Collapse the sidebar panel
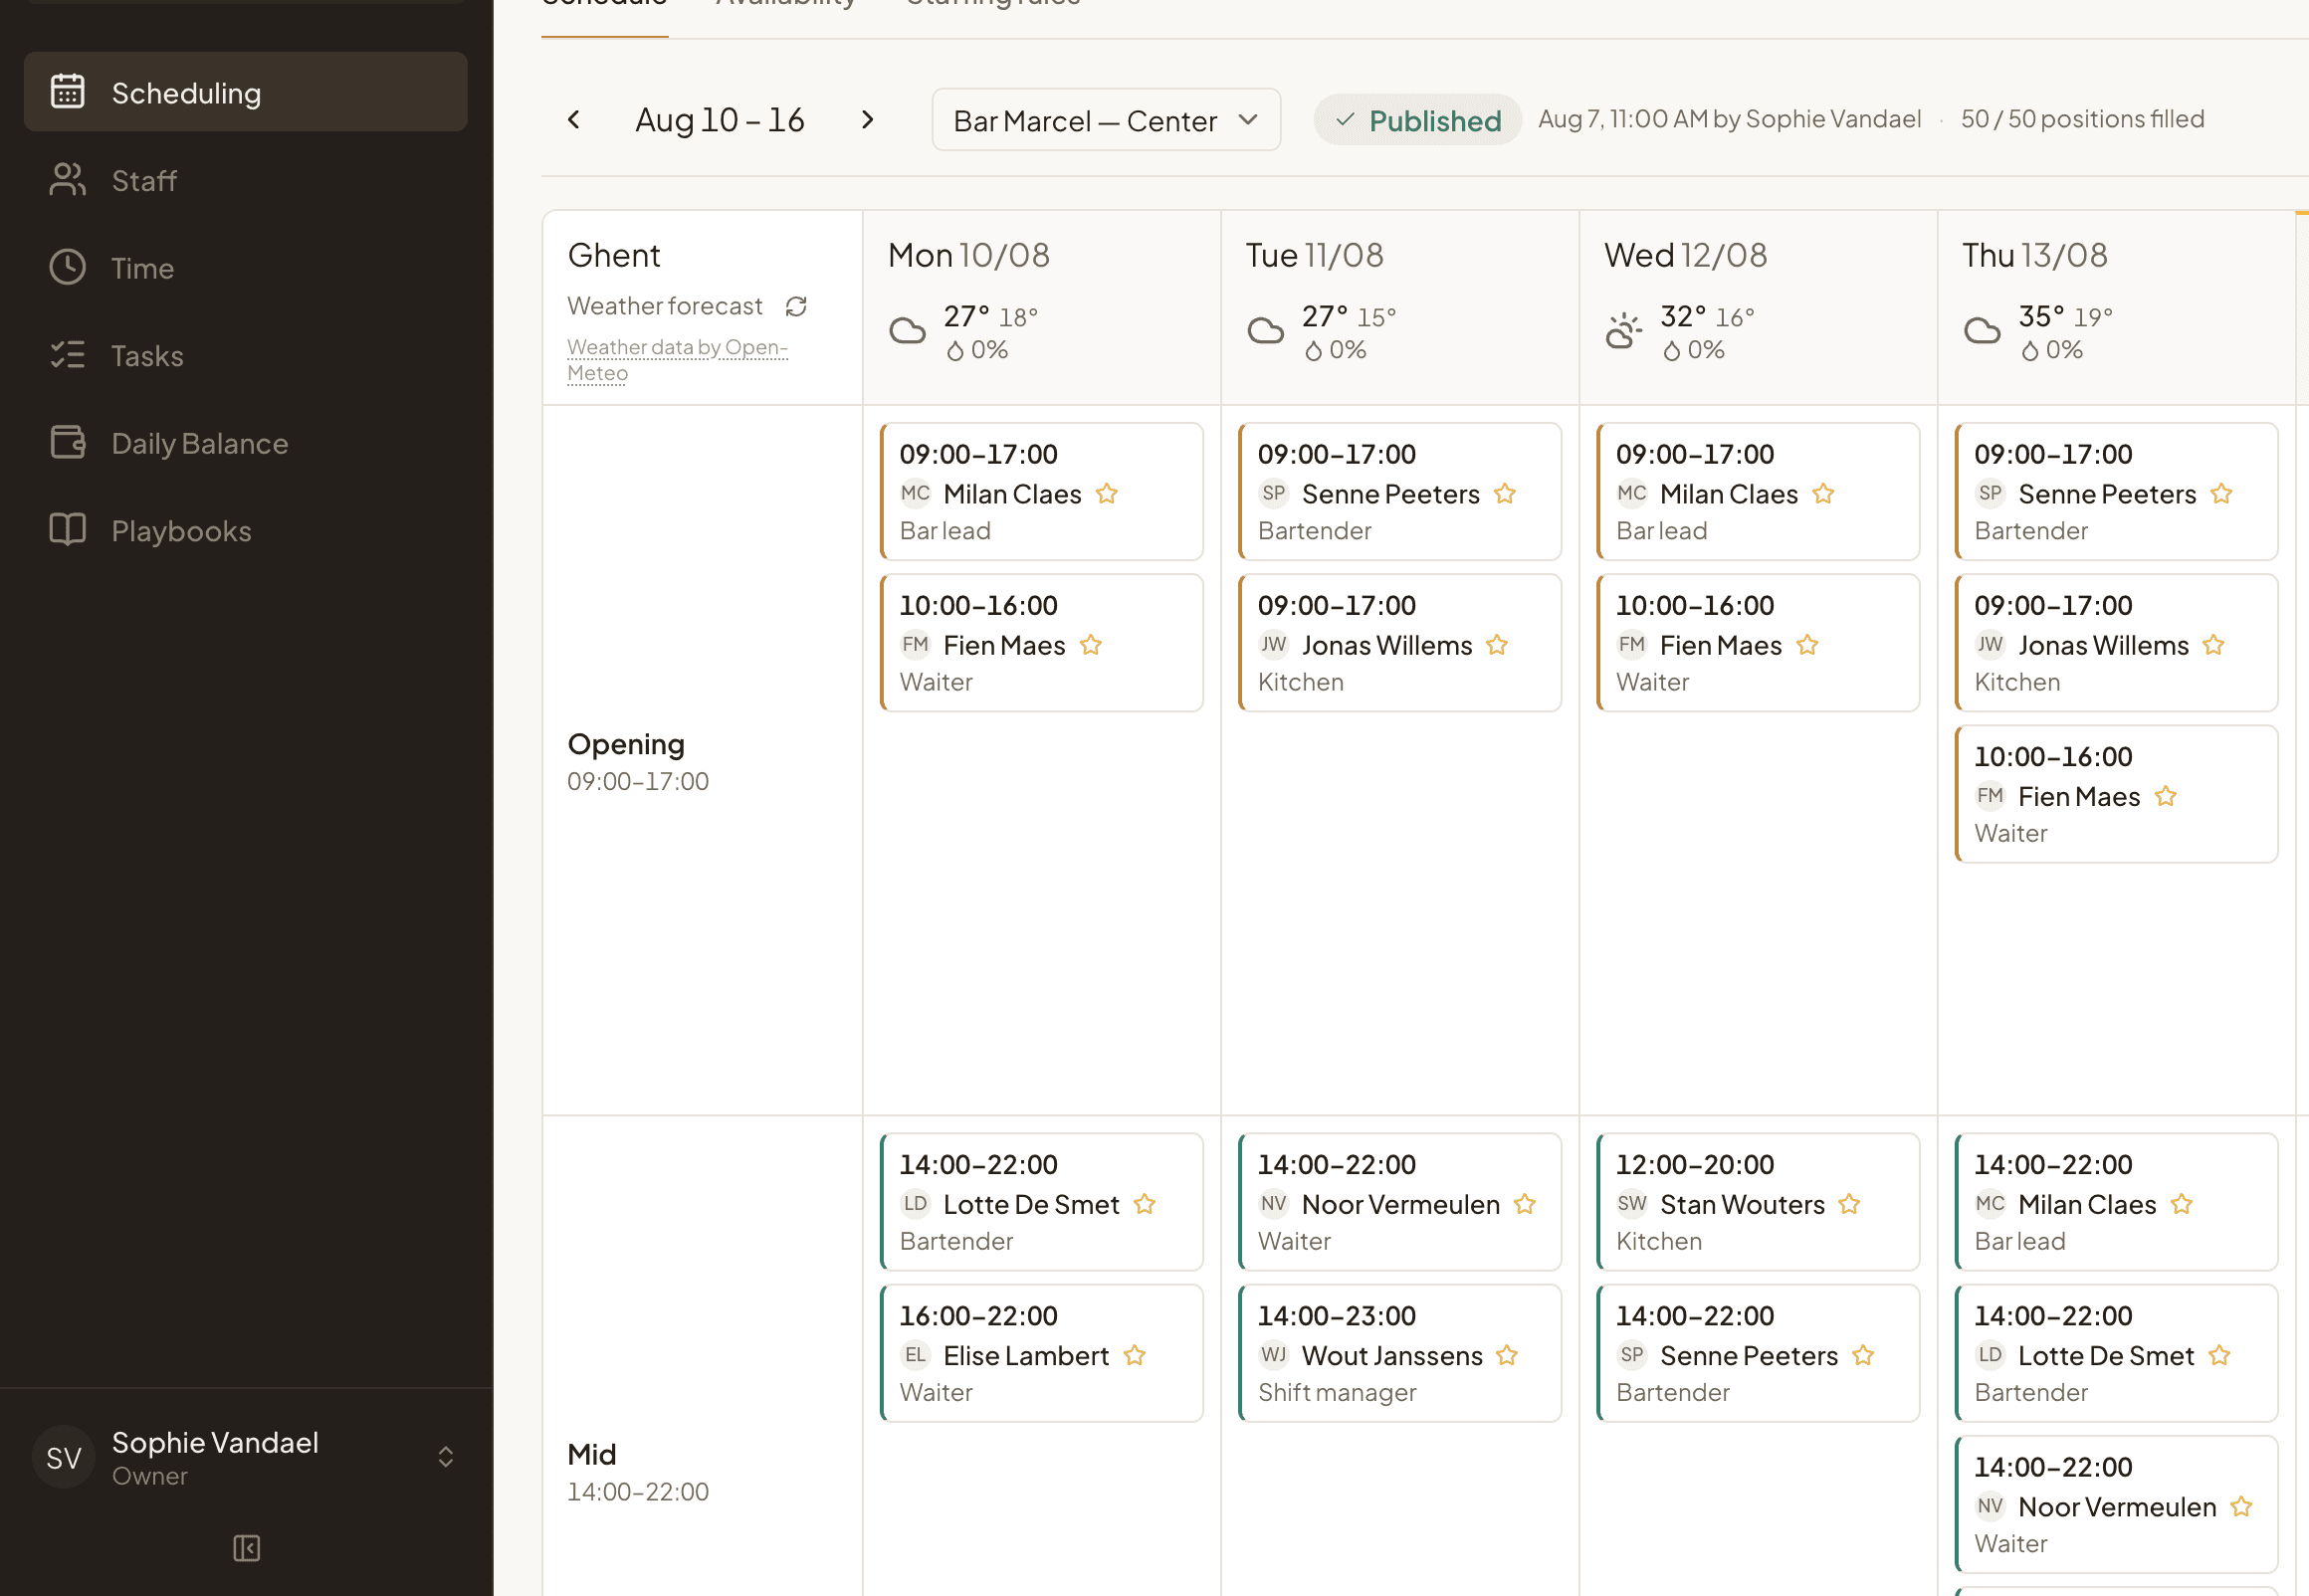This screenshot has height=1596, width=2309. [246, 1548]
